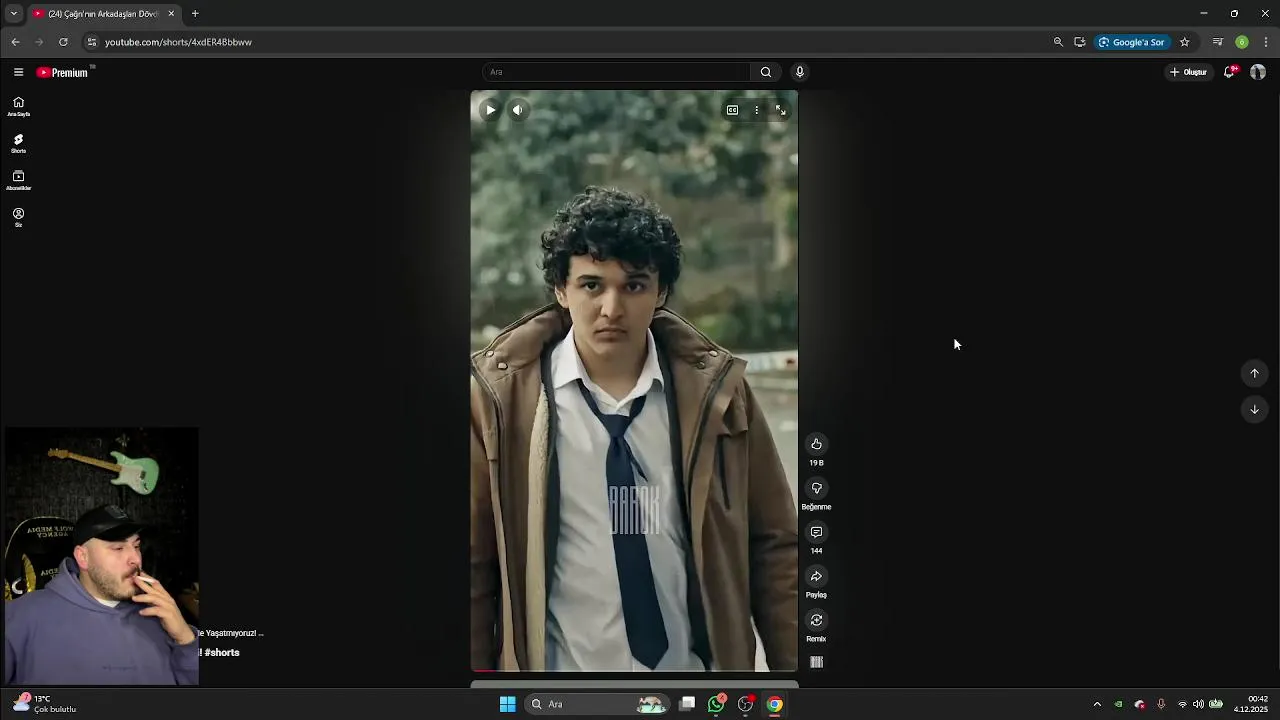
Task: Open the Chrome profile avatar
Action: point(1242,42)
